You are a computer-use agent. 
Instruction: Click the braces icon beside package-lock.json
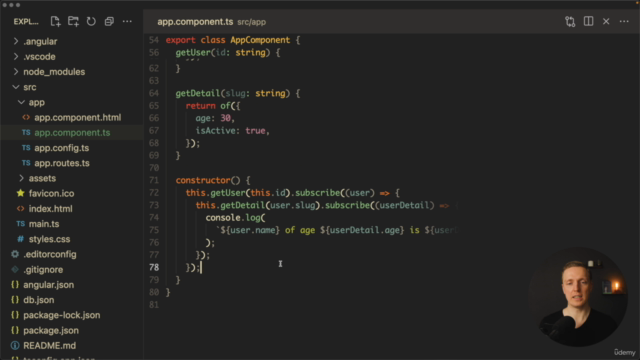15,315
